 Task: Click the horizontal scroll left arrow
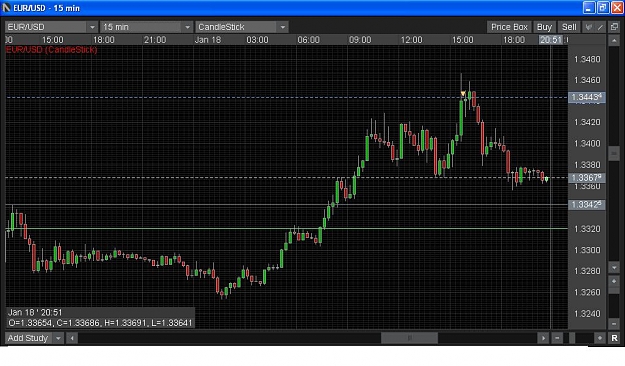coord(72,338)
